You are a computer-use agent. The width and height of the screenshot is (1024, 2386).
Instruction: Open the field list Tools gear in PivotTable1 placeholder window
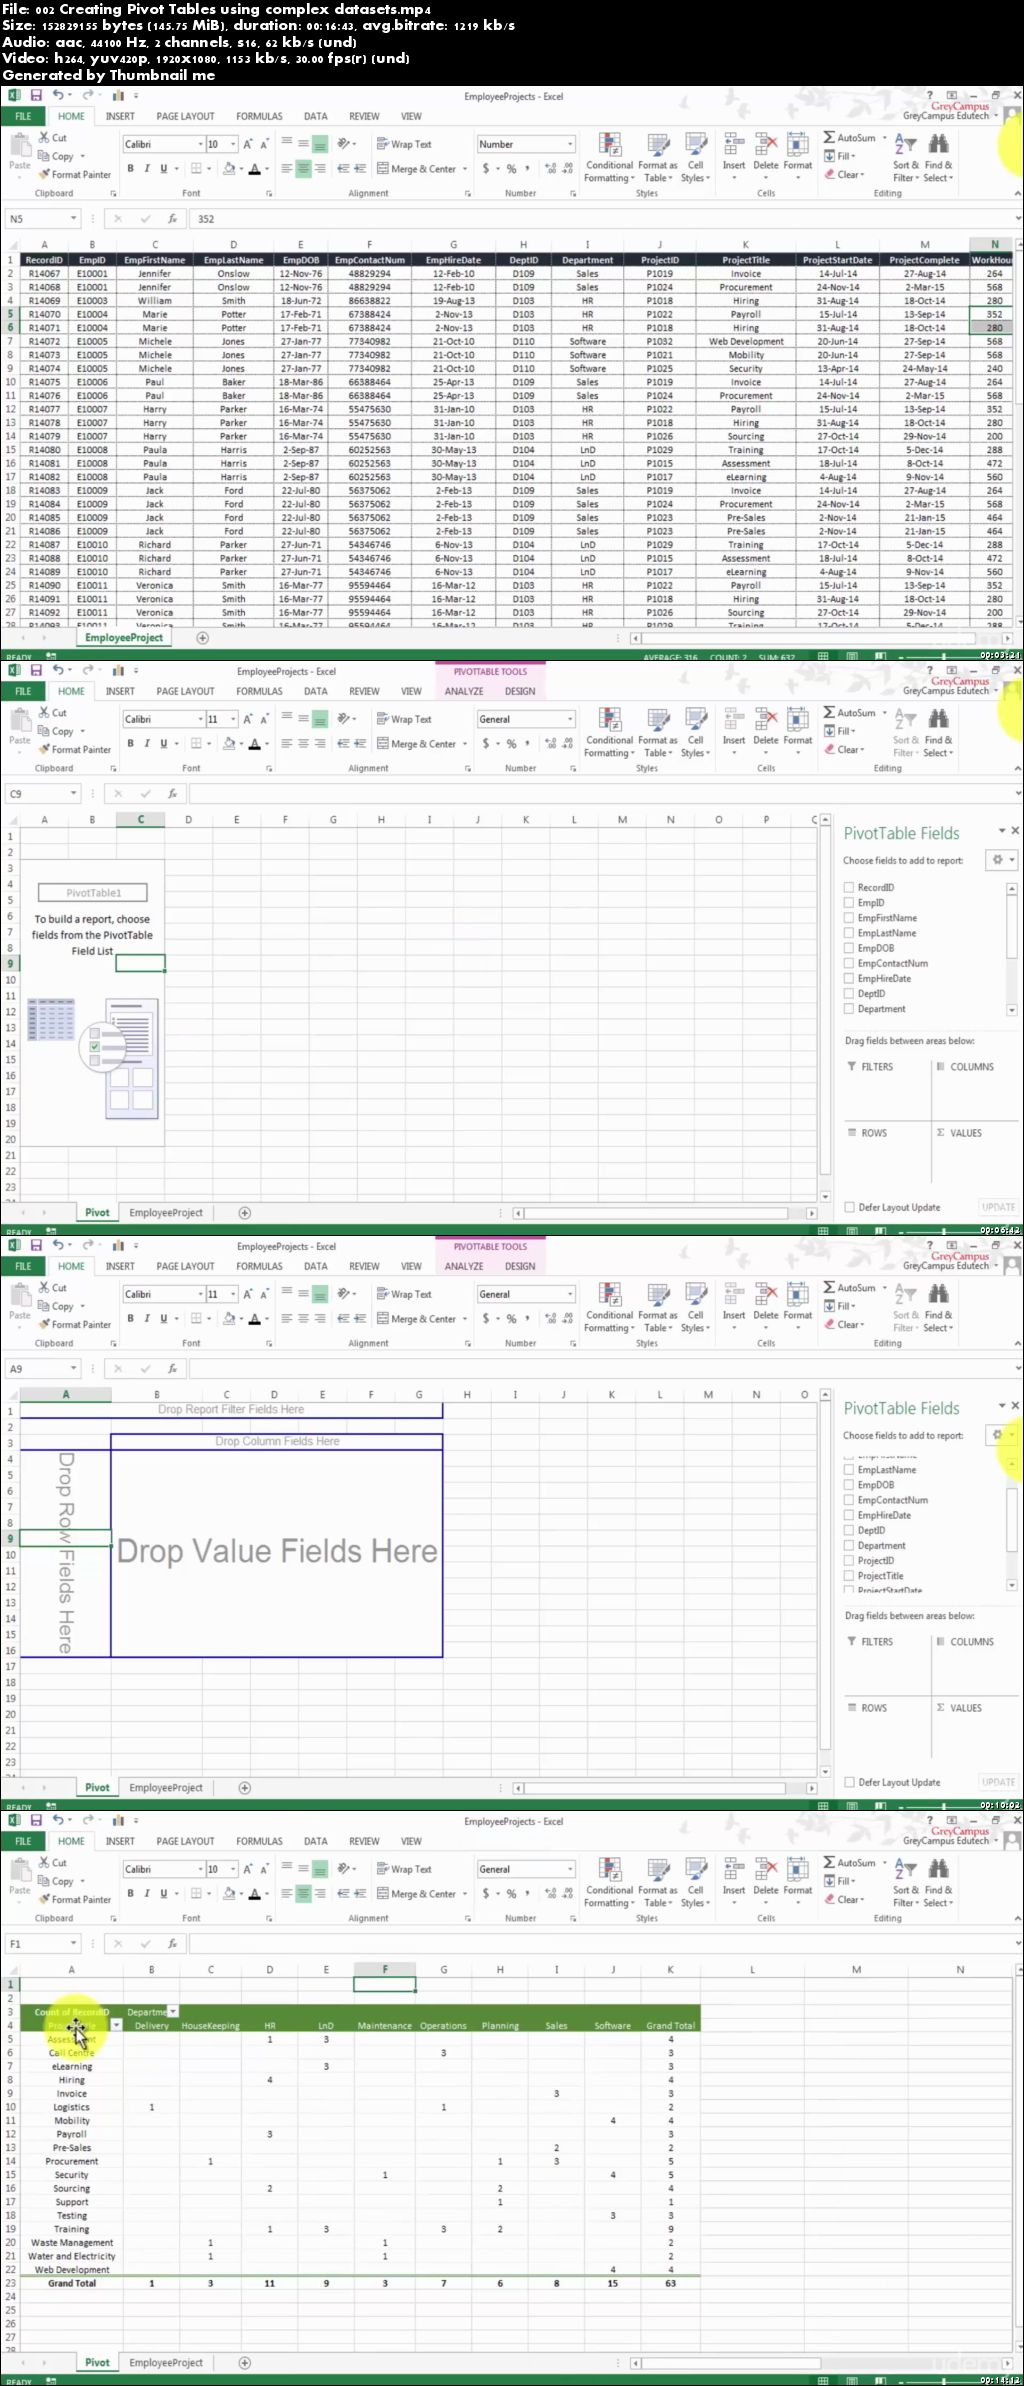tap(1001, 860)
